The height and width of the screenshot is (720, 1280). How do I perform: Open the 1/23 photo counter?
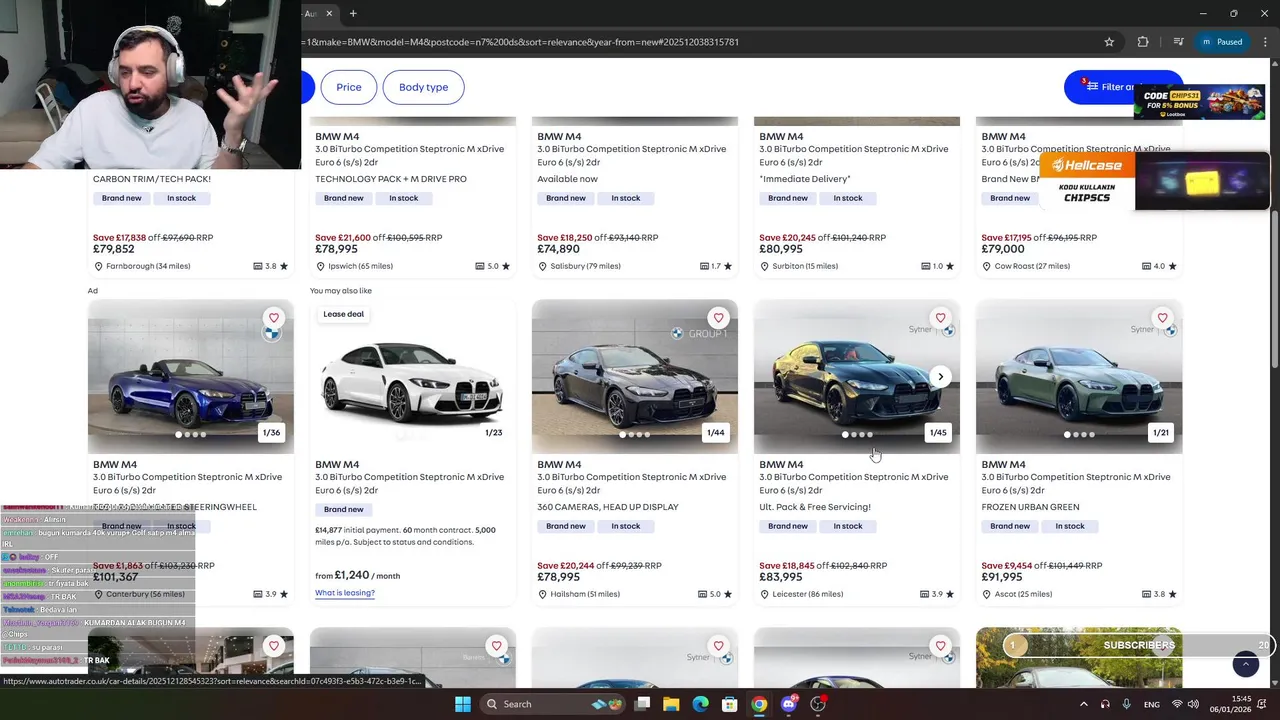[x=494, y=433]
